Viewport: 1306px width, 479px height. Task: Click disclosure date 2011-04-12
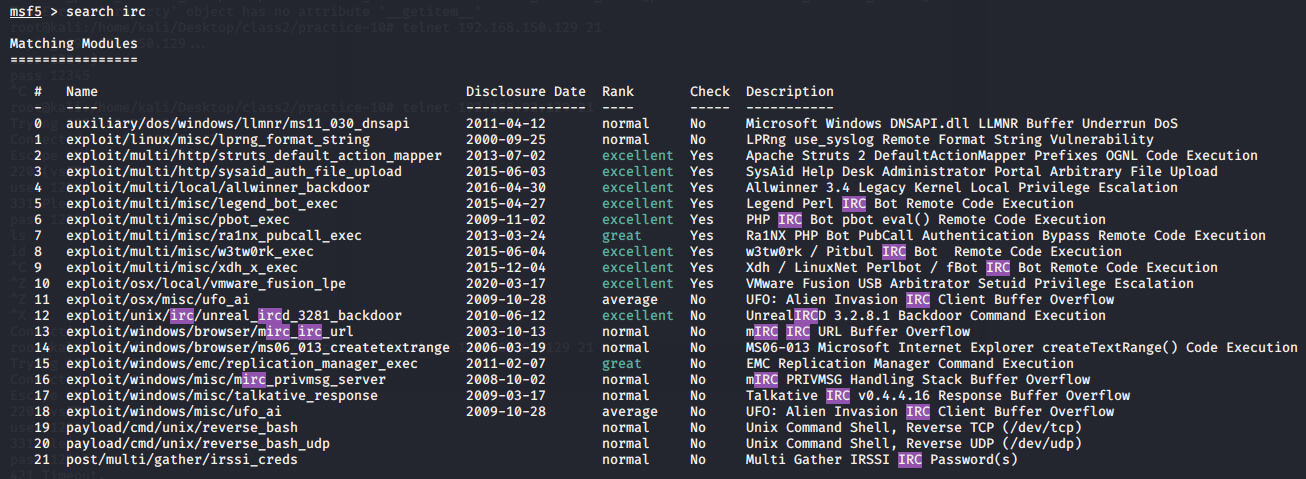[506, 124]
